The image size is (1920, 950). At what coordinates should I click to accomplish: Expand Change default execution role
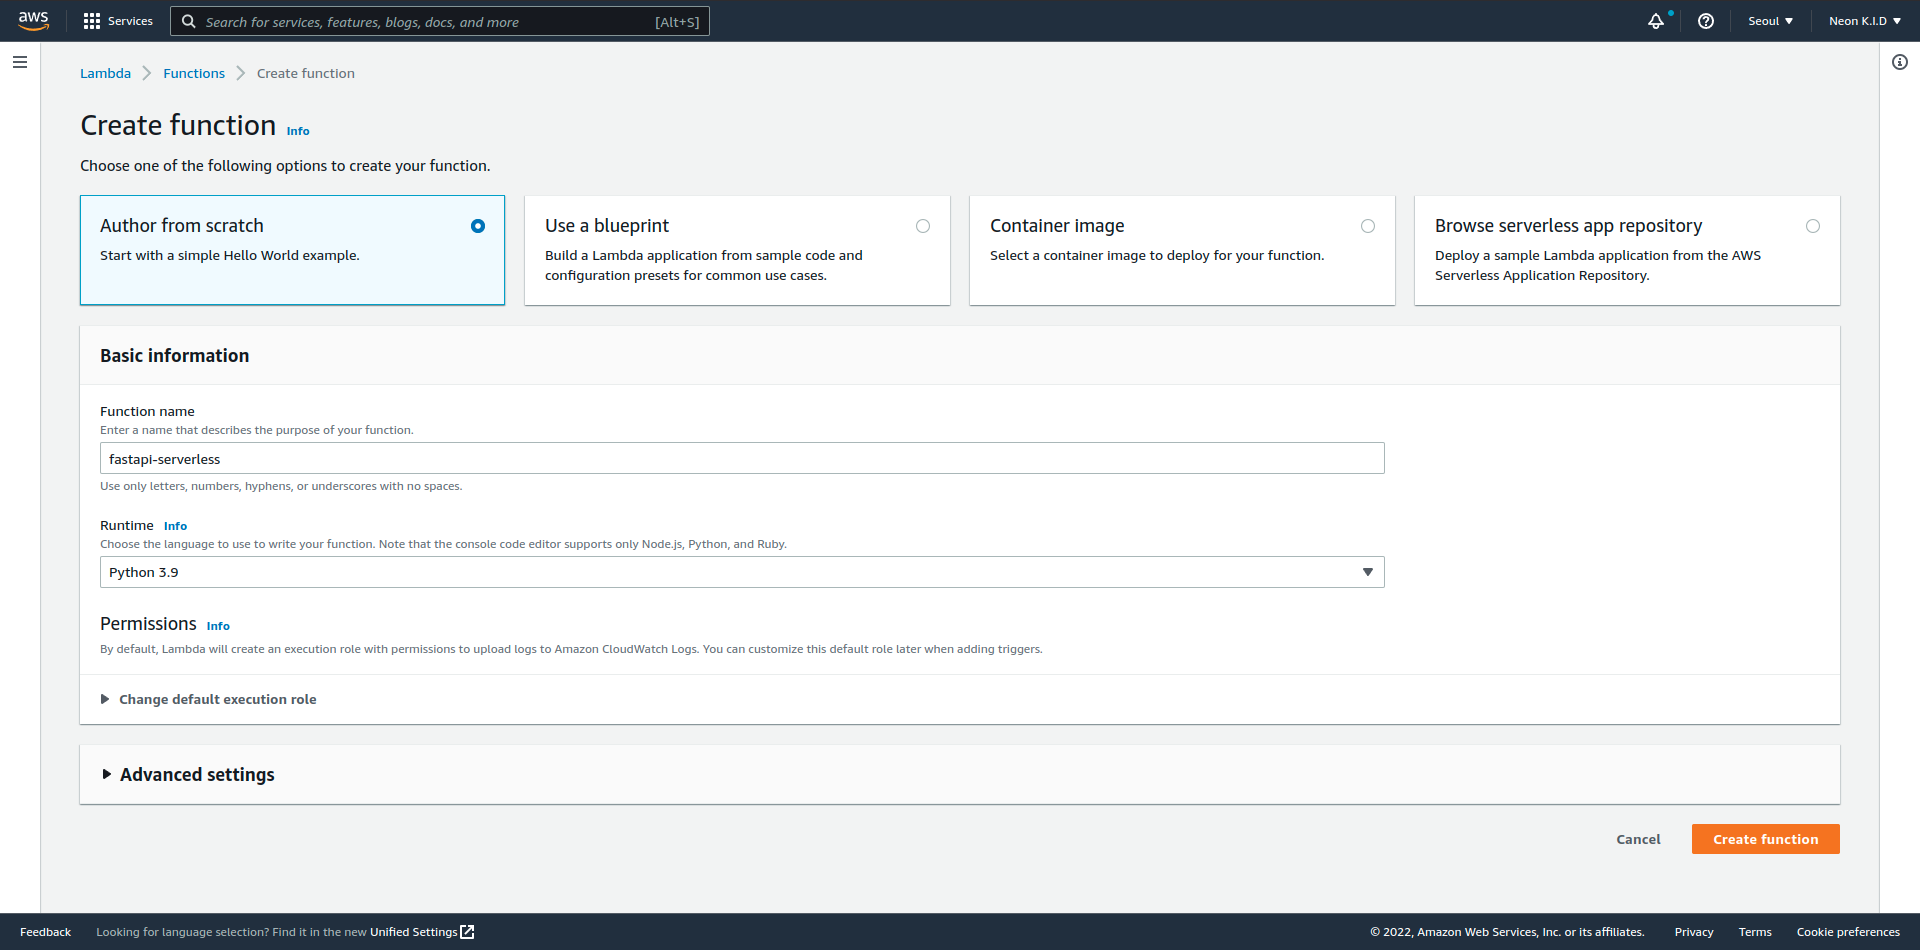click(208, 699)
